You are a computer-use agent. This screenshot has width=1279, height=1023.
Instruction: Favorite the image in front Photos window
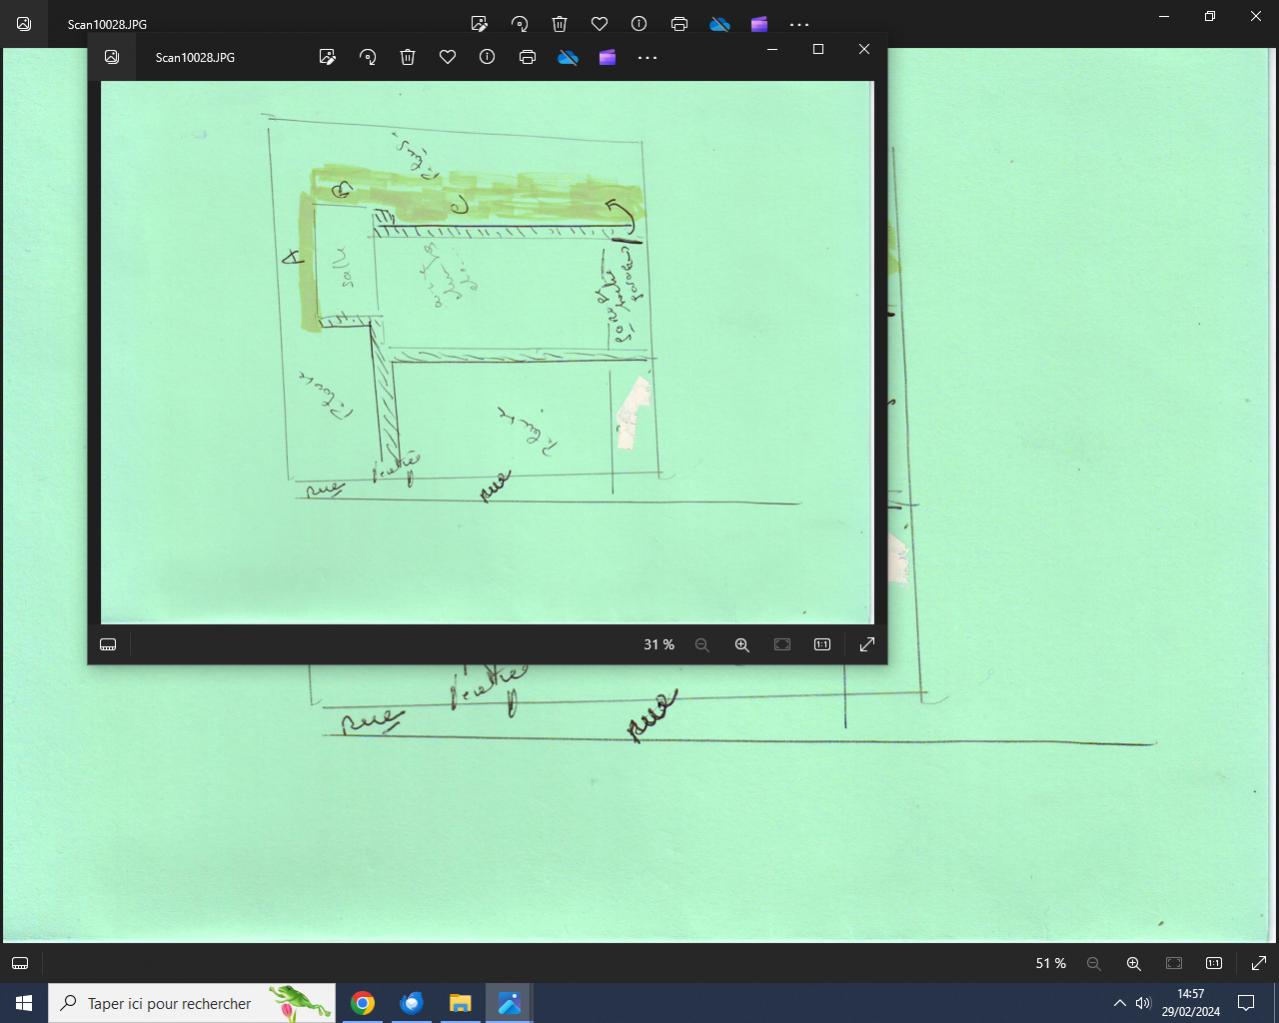tap(448, 57)
